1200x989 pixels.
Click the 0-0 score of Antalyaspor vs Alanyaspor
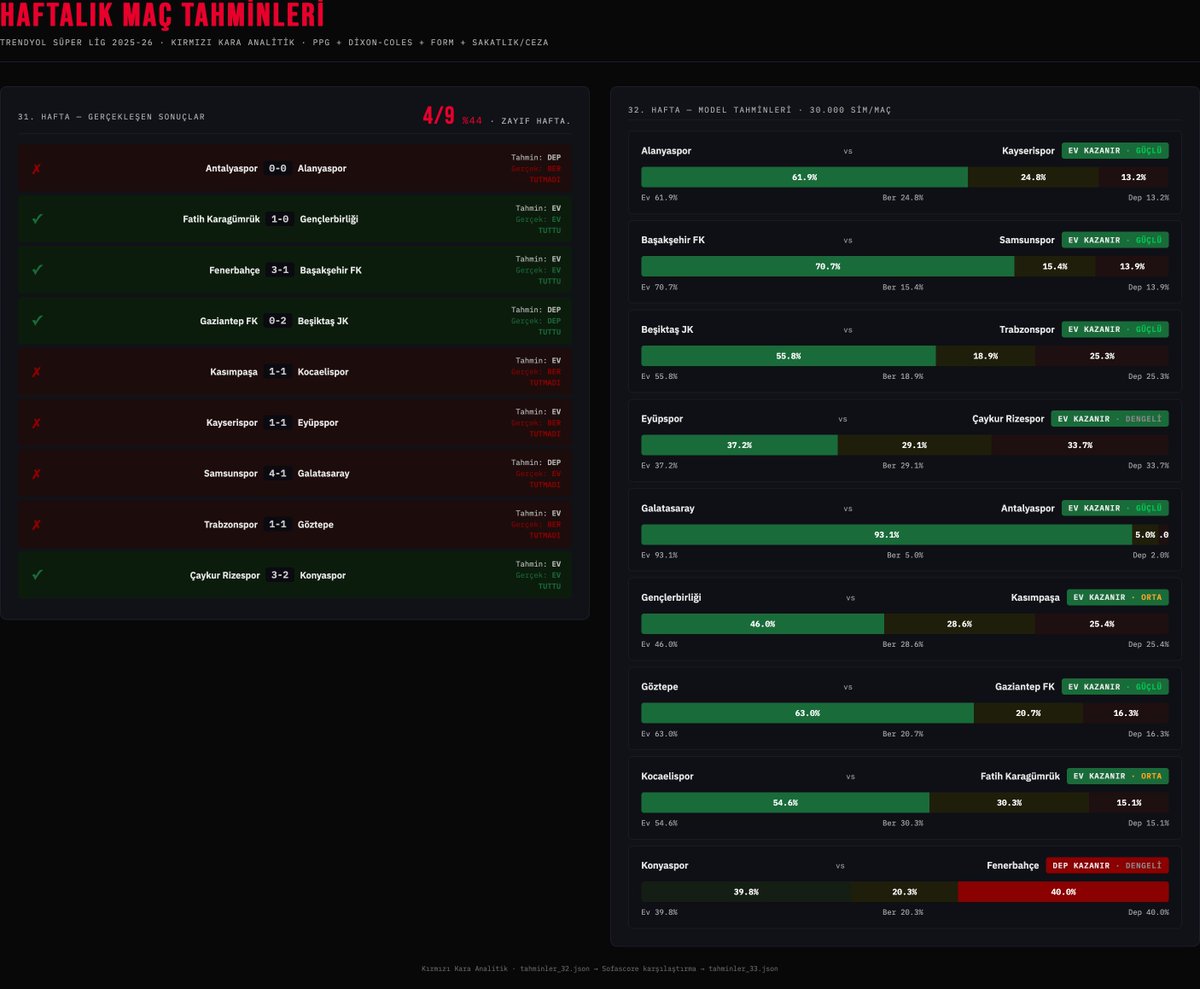pyautogui.click(x=278, y=168)
